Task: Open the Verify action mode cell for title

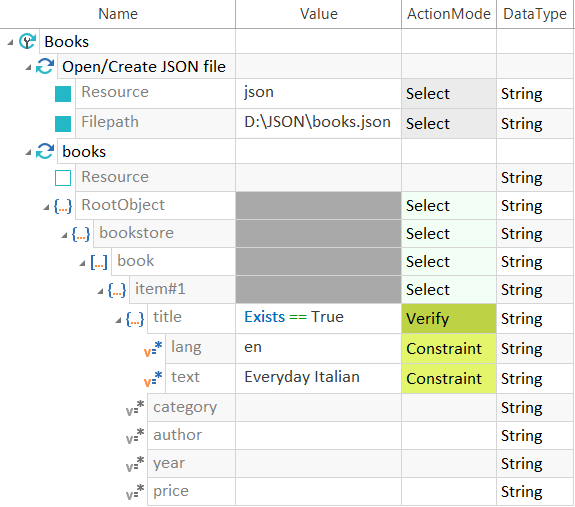Action: [x=449, y=319]
